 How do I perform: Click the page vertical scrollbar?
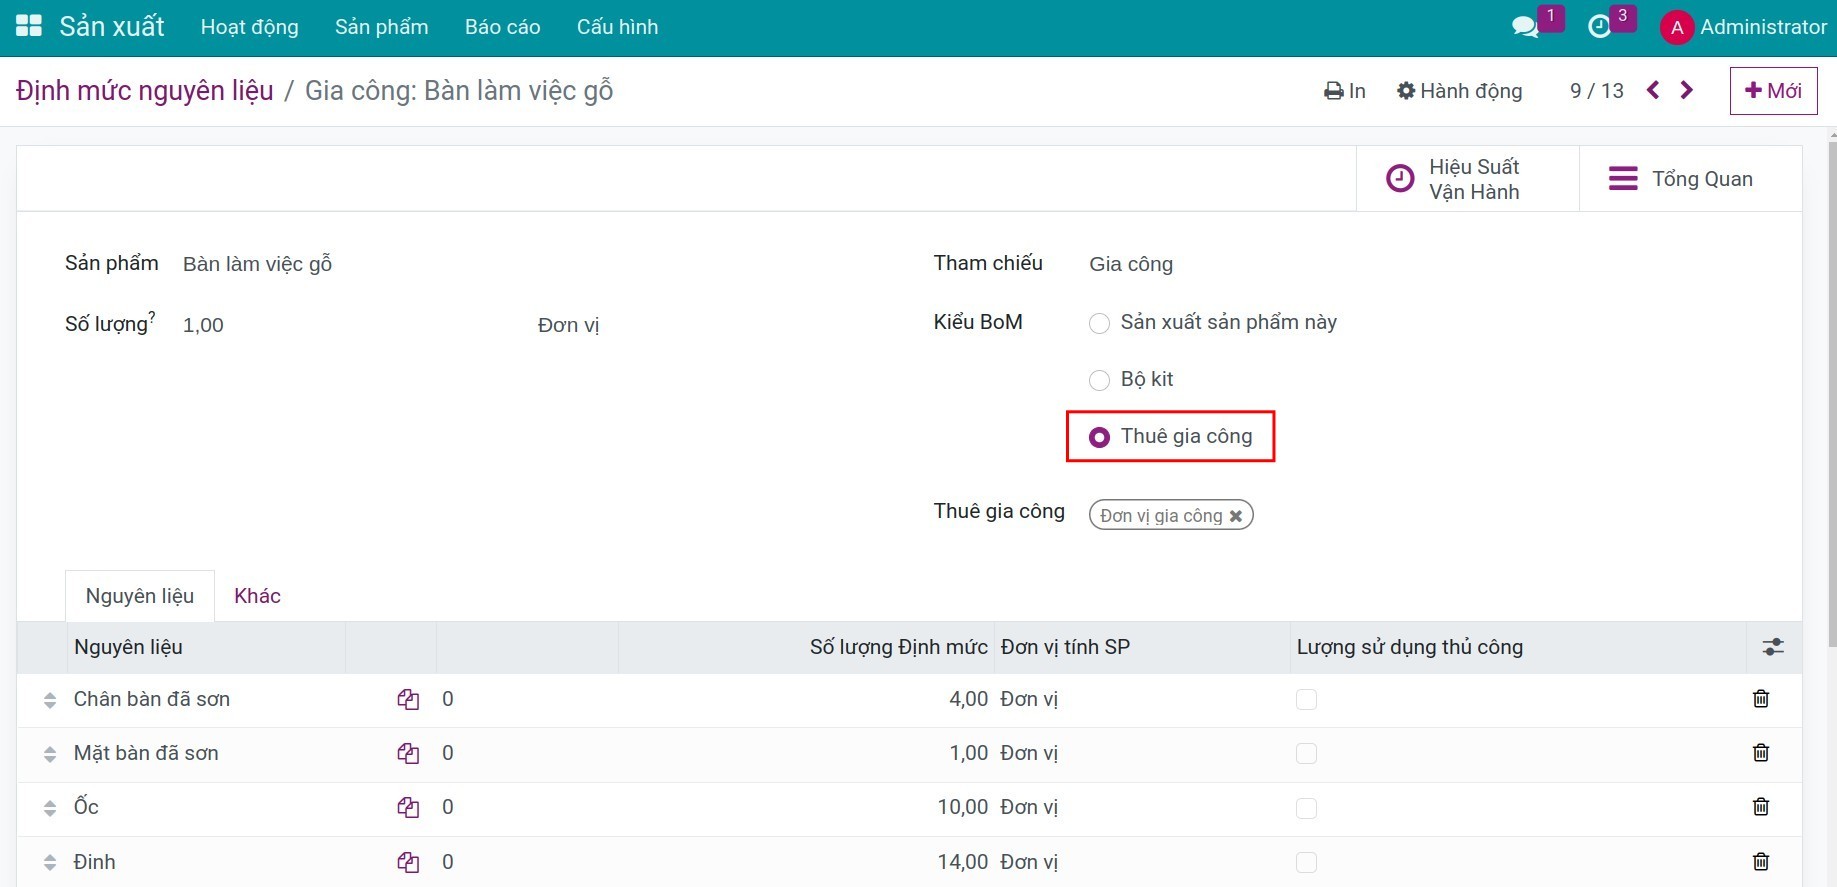1832,394
